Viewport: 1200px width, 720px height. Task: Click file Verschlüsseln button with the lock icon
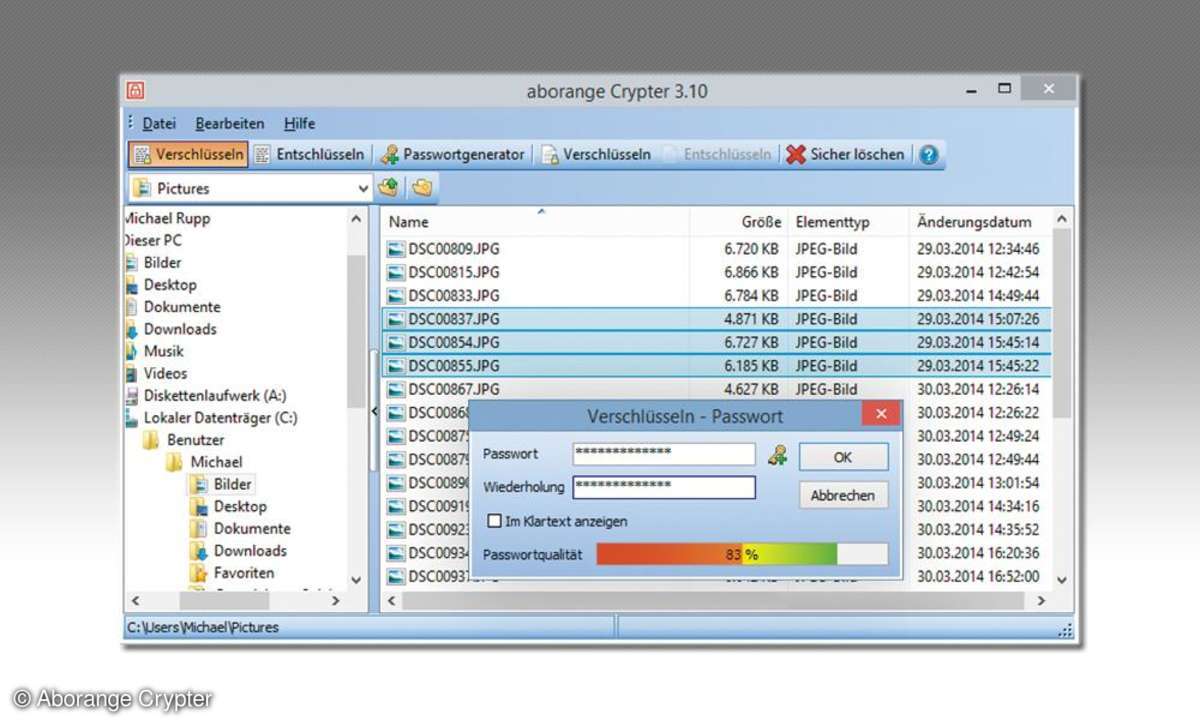pos(596,154)
